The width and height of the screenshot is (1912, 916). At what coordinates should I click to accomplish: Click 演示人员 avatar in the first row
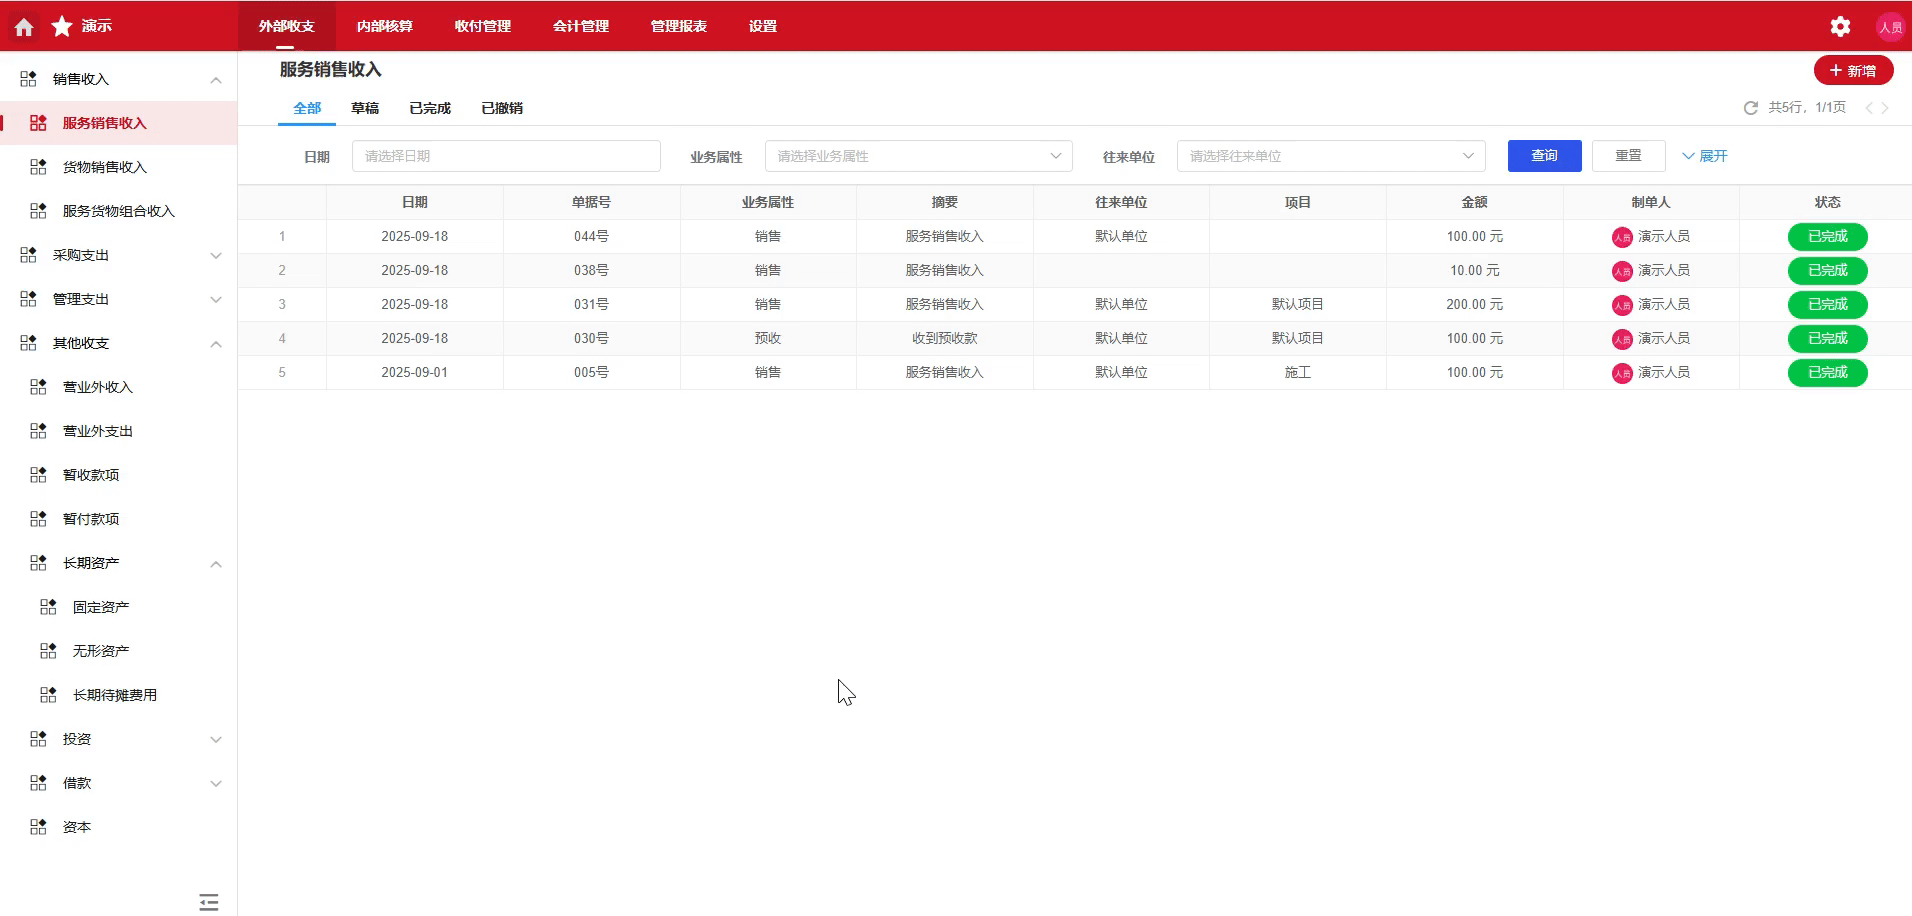(1621, 236)
